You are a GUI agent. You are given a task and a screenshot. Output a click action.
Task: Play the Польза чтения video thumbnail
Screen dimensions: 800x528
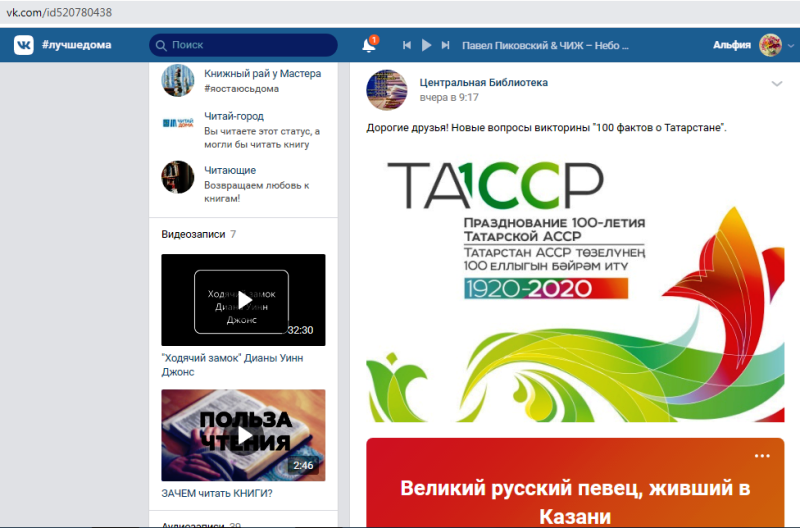243,435
